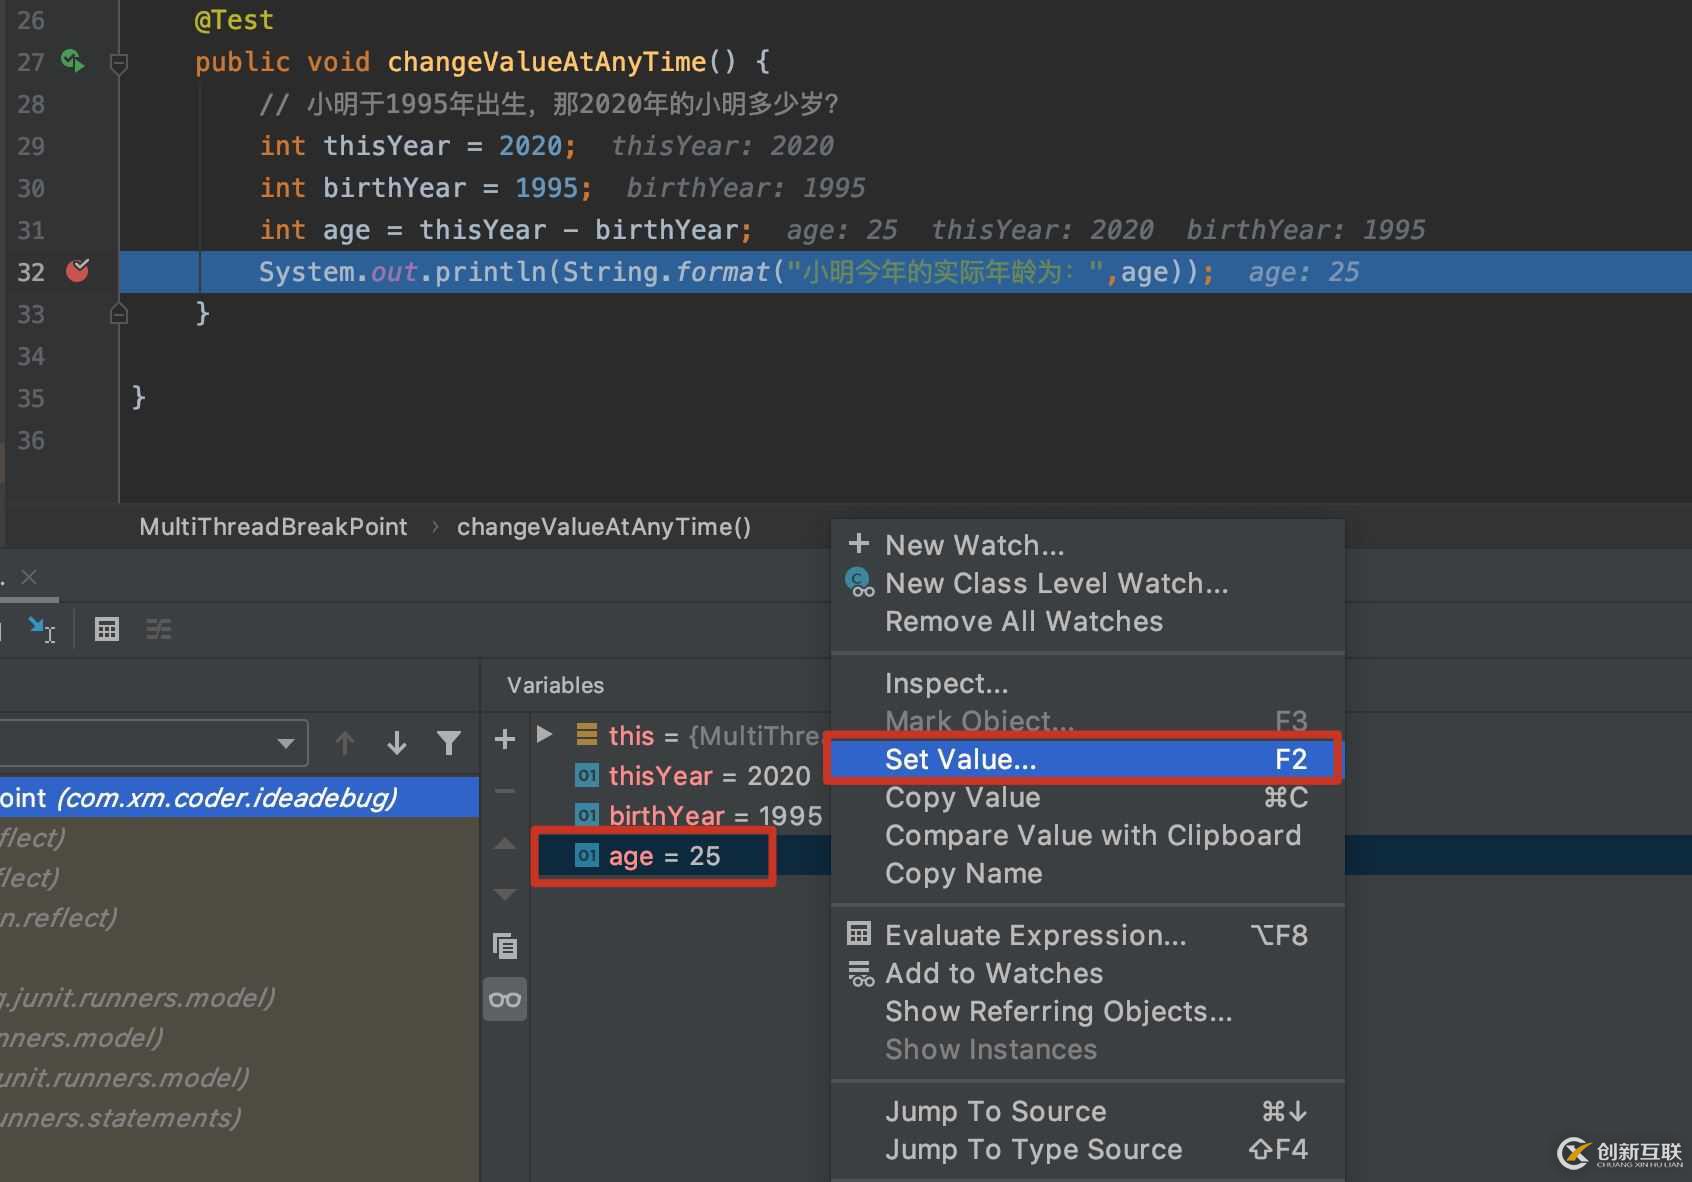Move watch up with triangle icon
This screenshot has height=1182, width=1692.
coord(505,844)
